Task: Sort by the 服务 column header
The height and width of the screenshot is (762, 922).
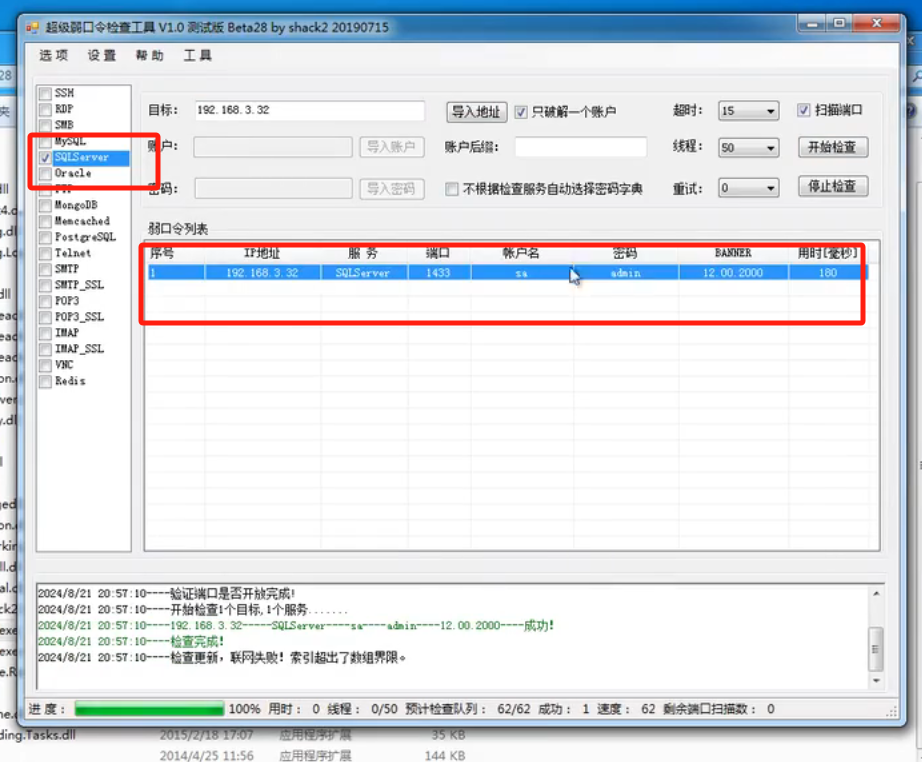Action: coord(364,253)
